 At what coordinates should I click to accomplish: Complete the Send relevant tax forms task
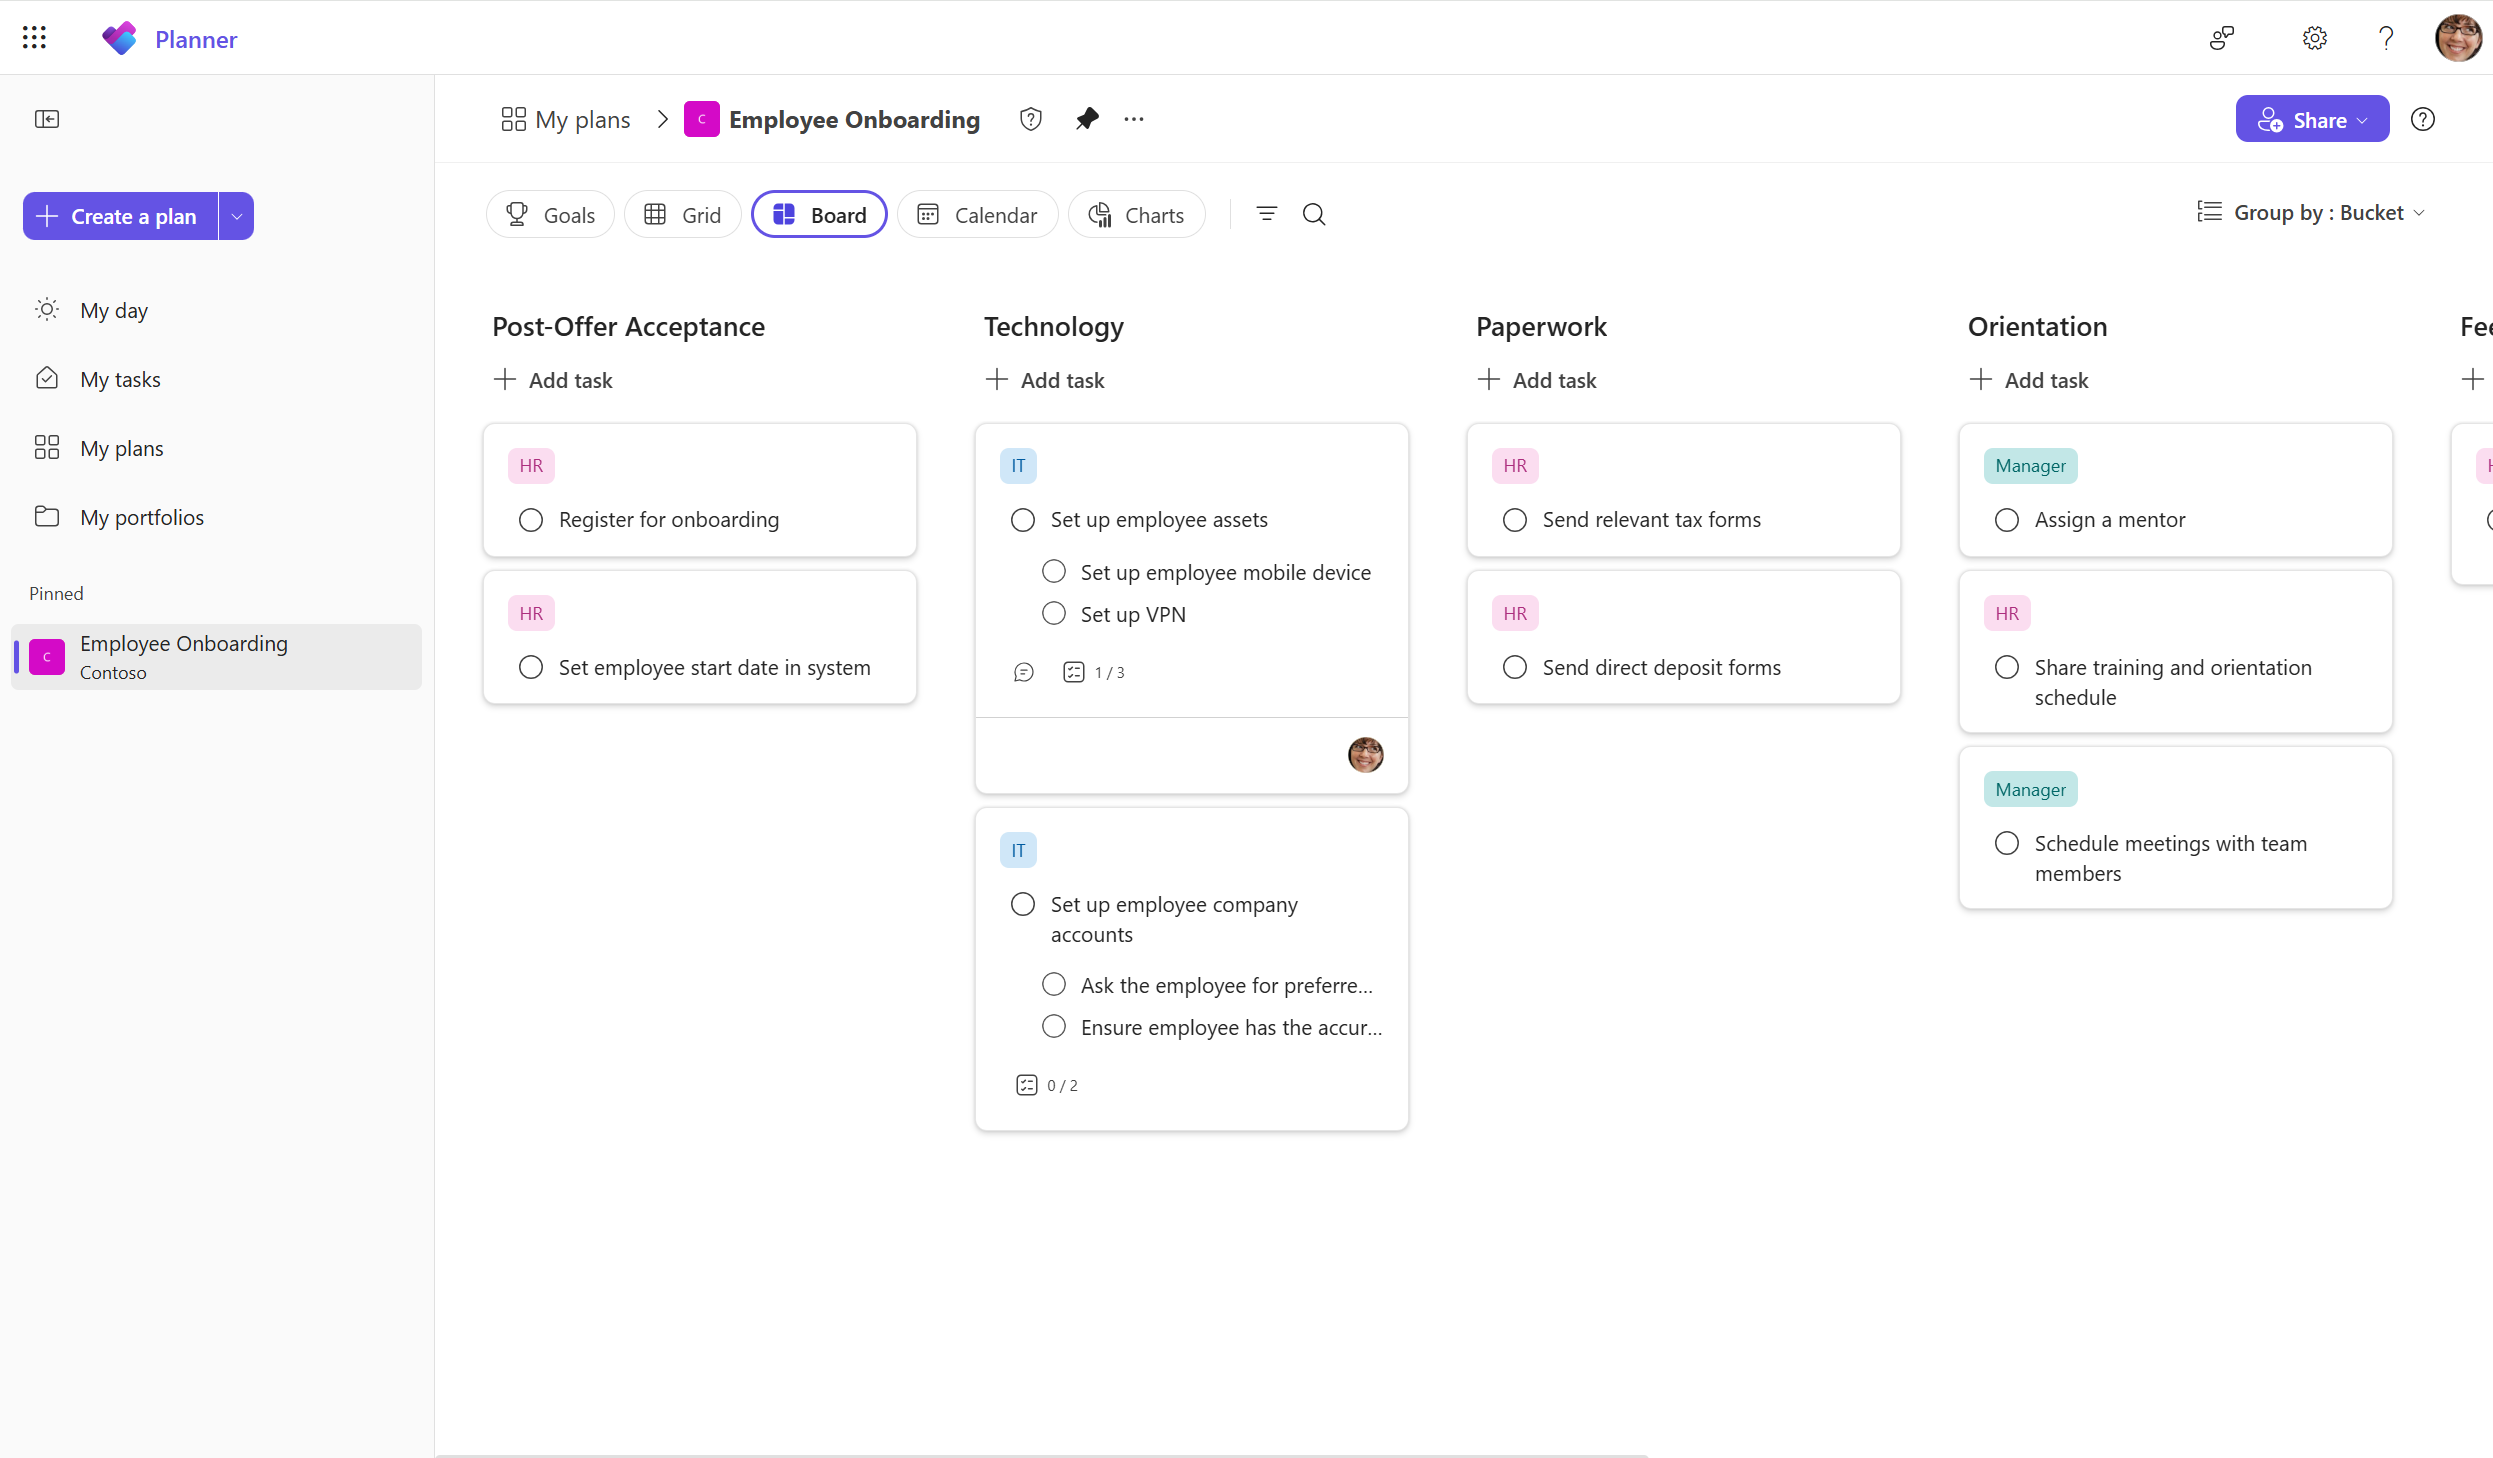[x=1513, y=519]
